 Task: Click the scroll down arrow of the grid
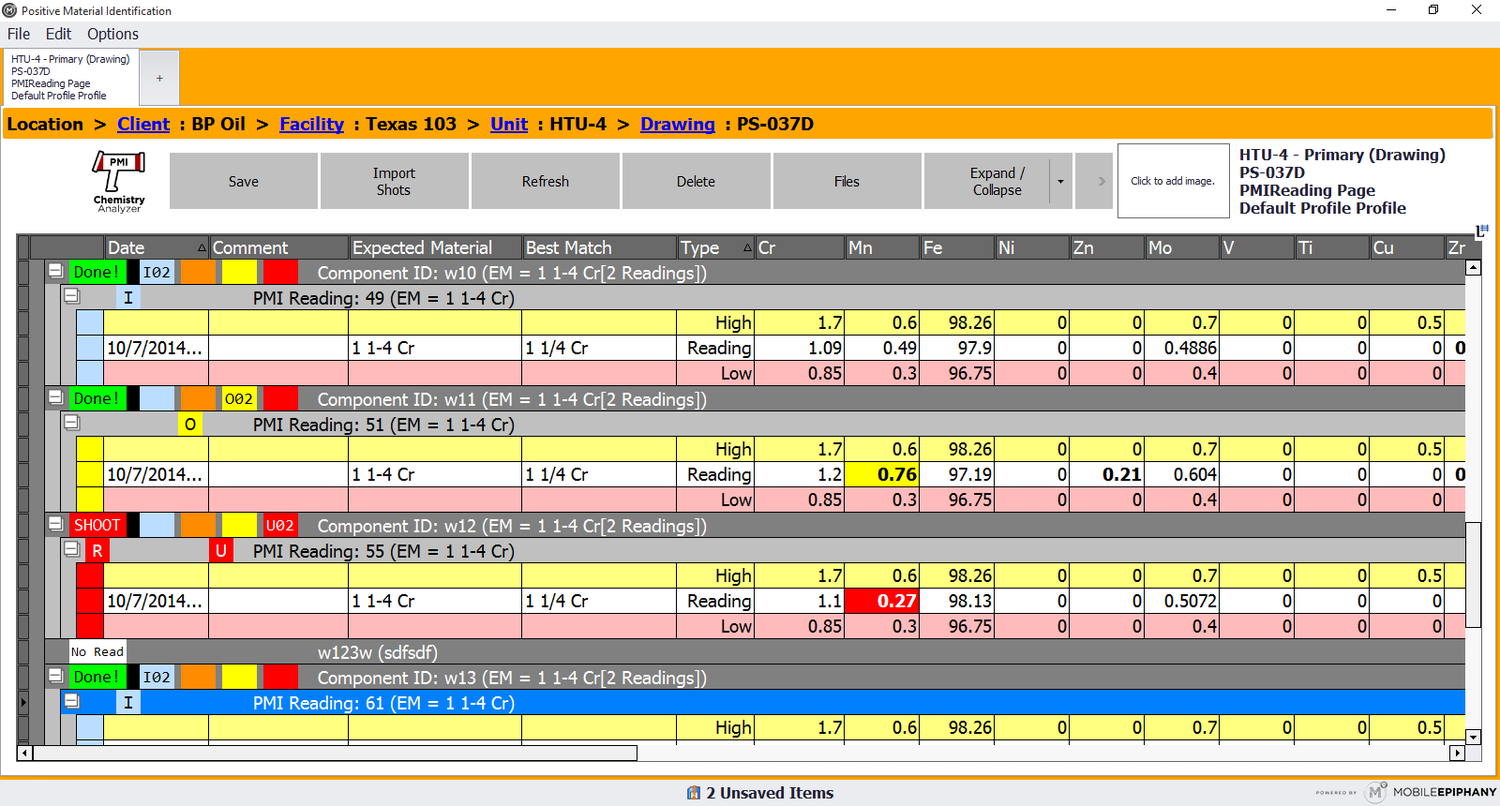point(1472,737)
